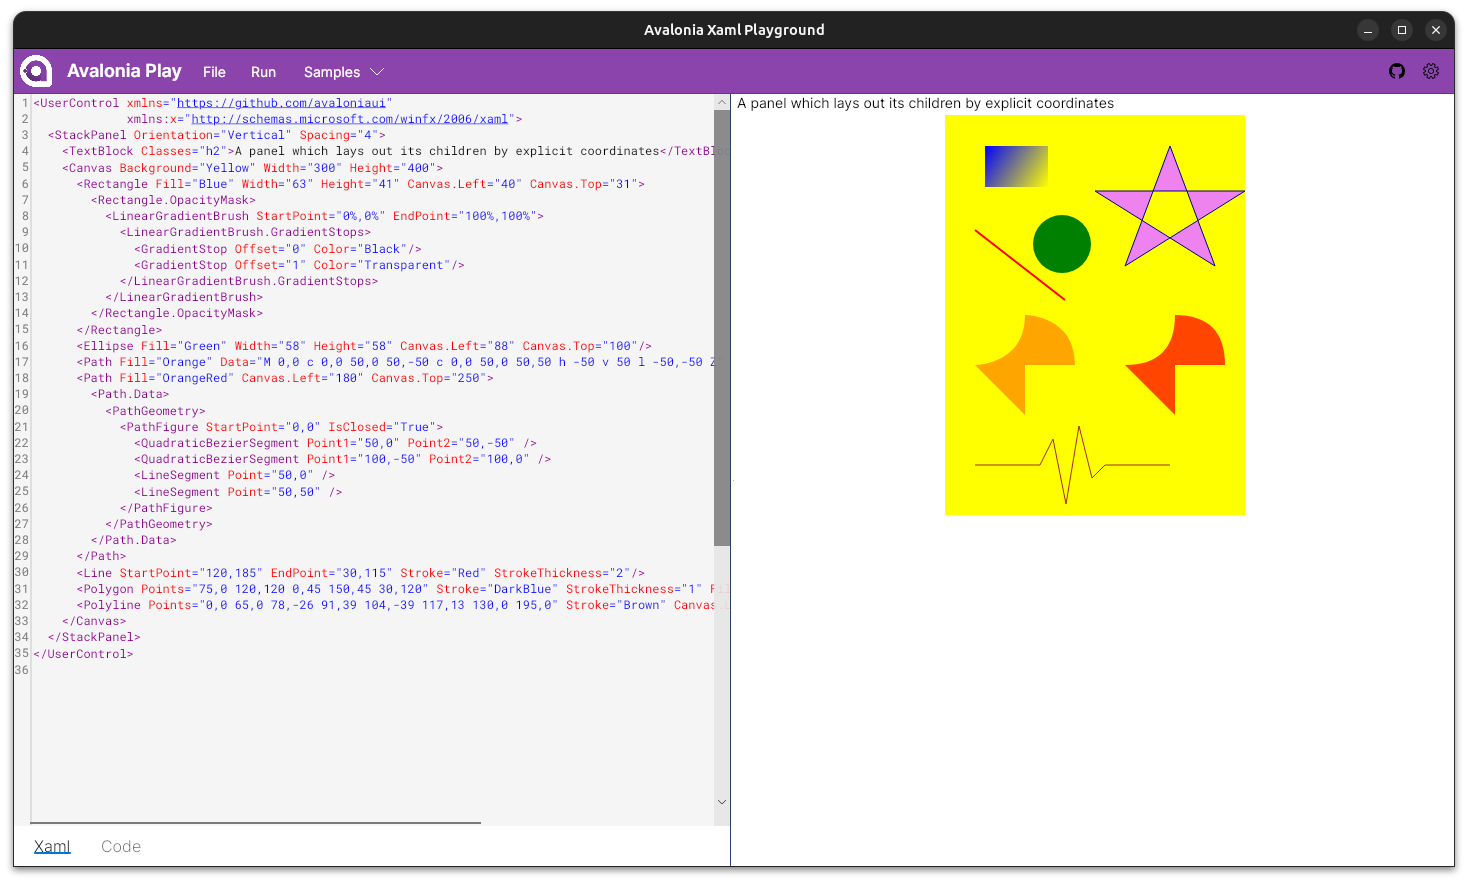1468x883 pixels.
Task: Expand the Samples dropdown
Action: point(344,72)
